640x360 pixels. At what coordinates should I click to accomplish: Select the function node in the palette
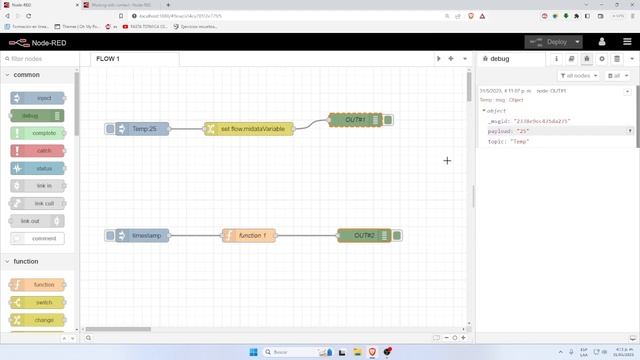(x=38, y=284)
